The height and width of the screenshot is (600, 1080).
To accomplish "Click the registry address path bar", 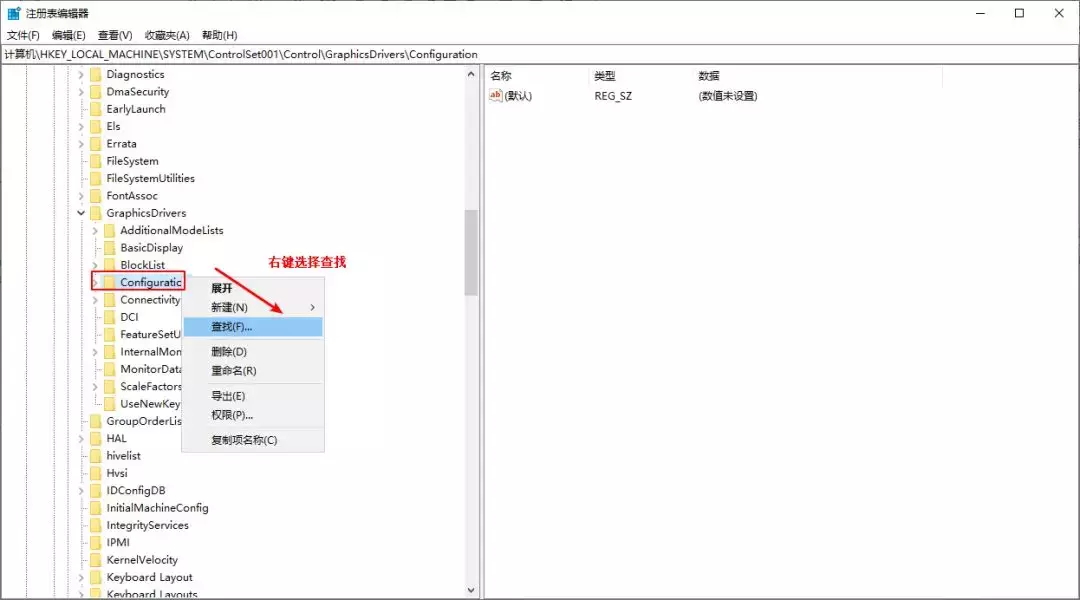I will [540, 54].
